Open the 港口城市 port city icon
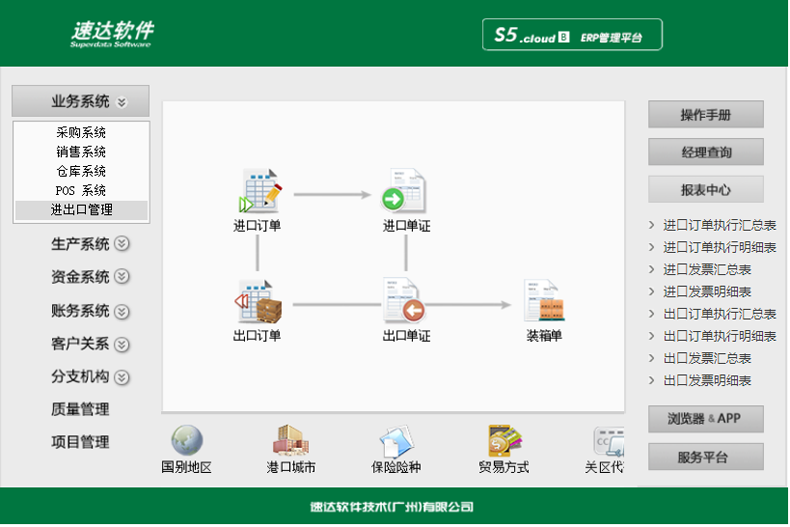The image size is (790, 527). [291, 440]
